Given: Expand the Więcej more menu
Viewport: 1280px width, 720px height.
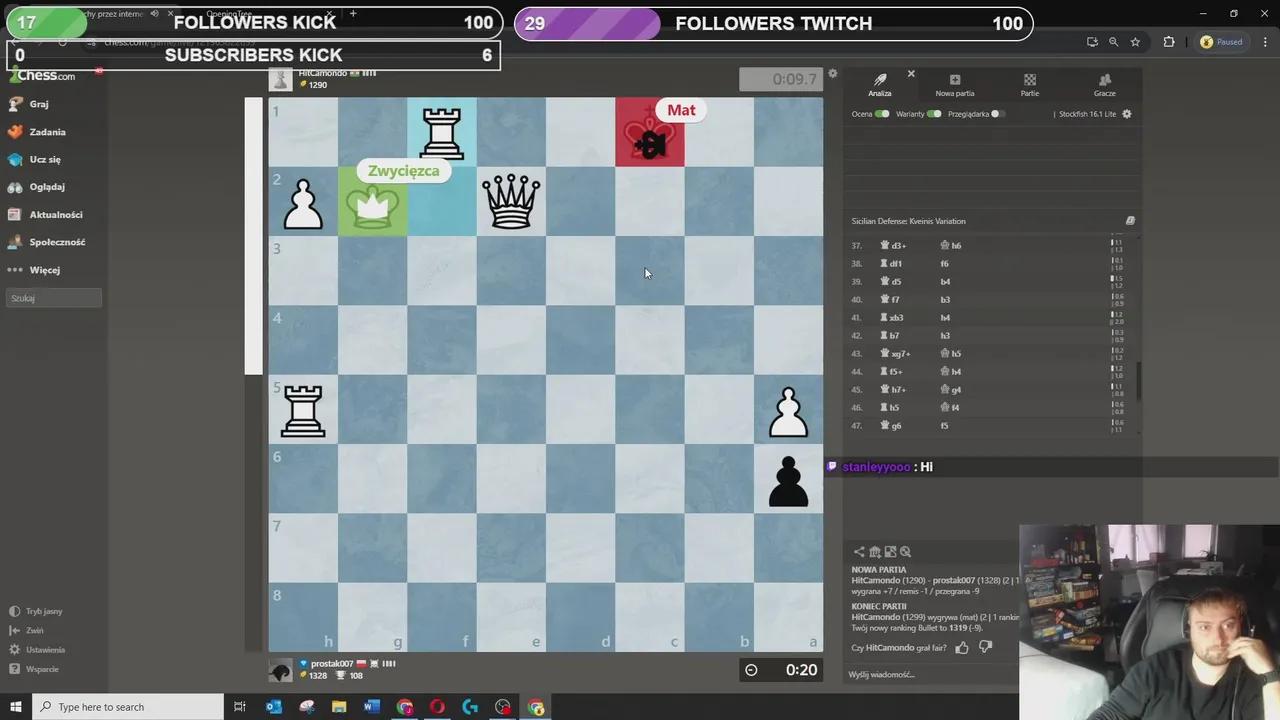Looking at the screenshot, I should point(34,270).
